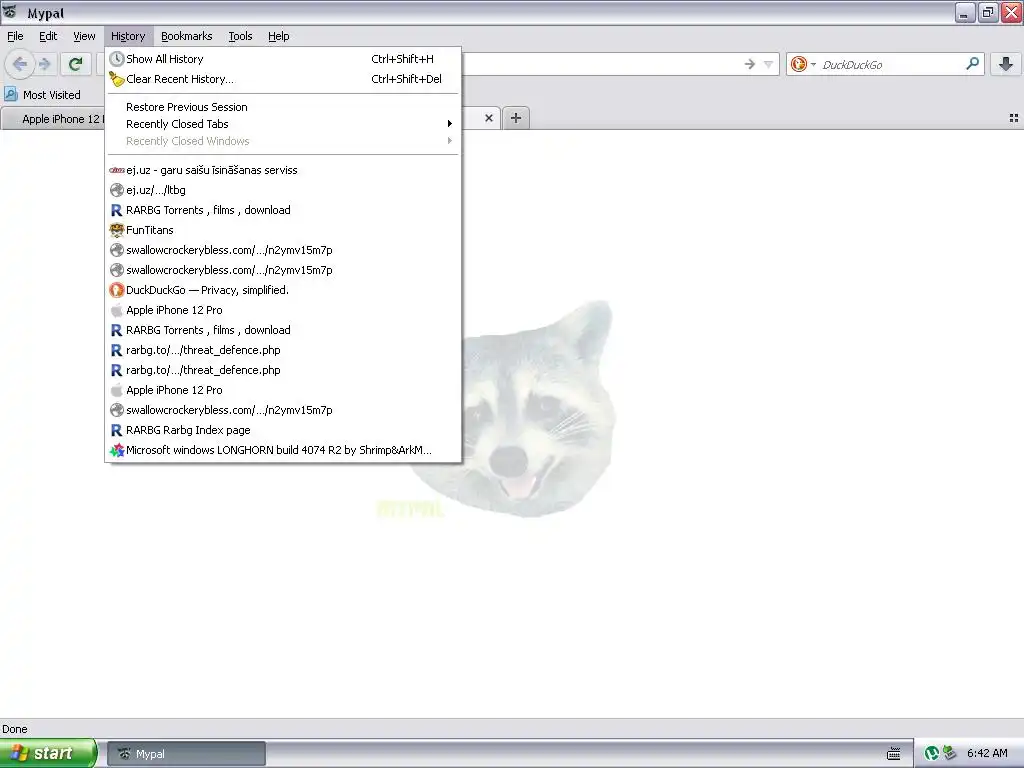Open the Windows start button

pyautogui.click(x=48, y=753)
